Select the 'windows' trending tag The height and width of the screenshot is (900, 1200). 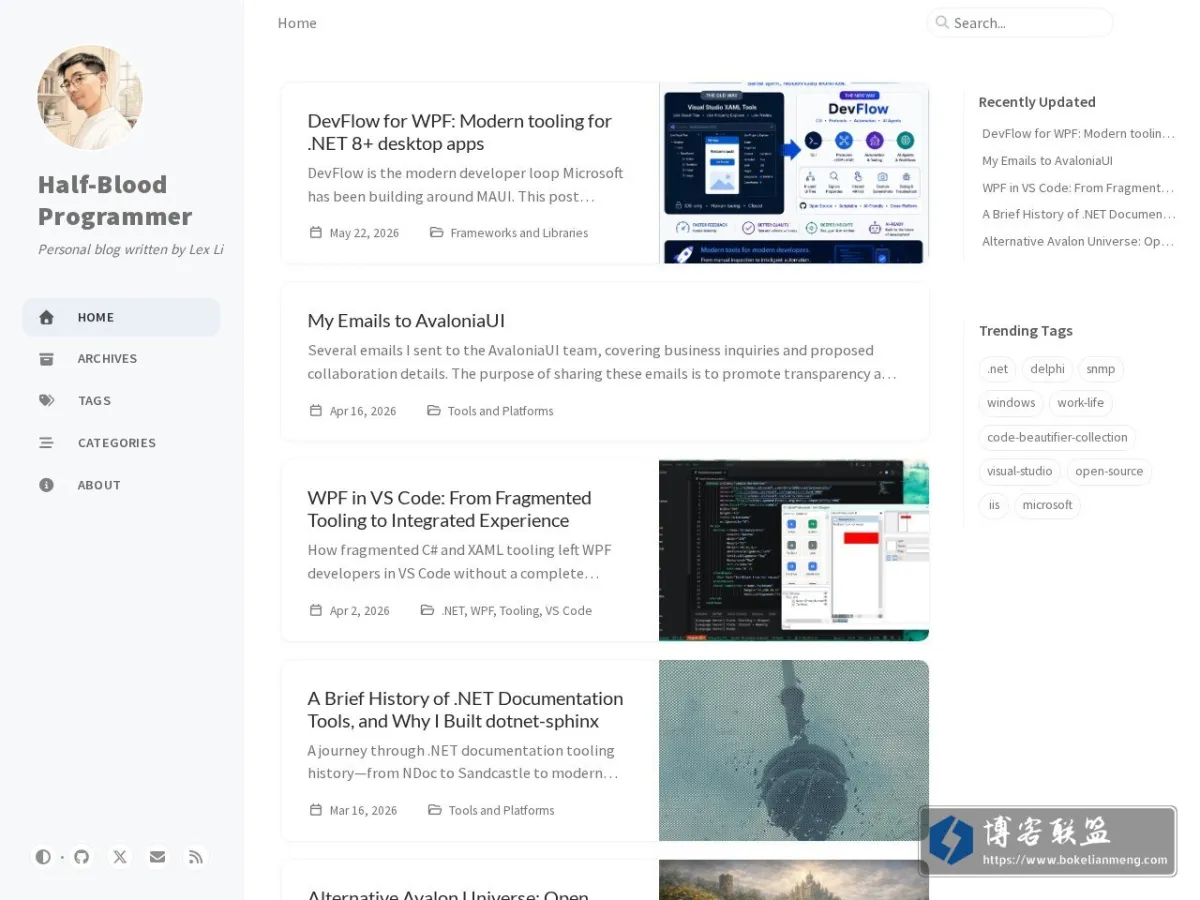point(1011,403)
